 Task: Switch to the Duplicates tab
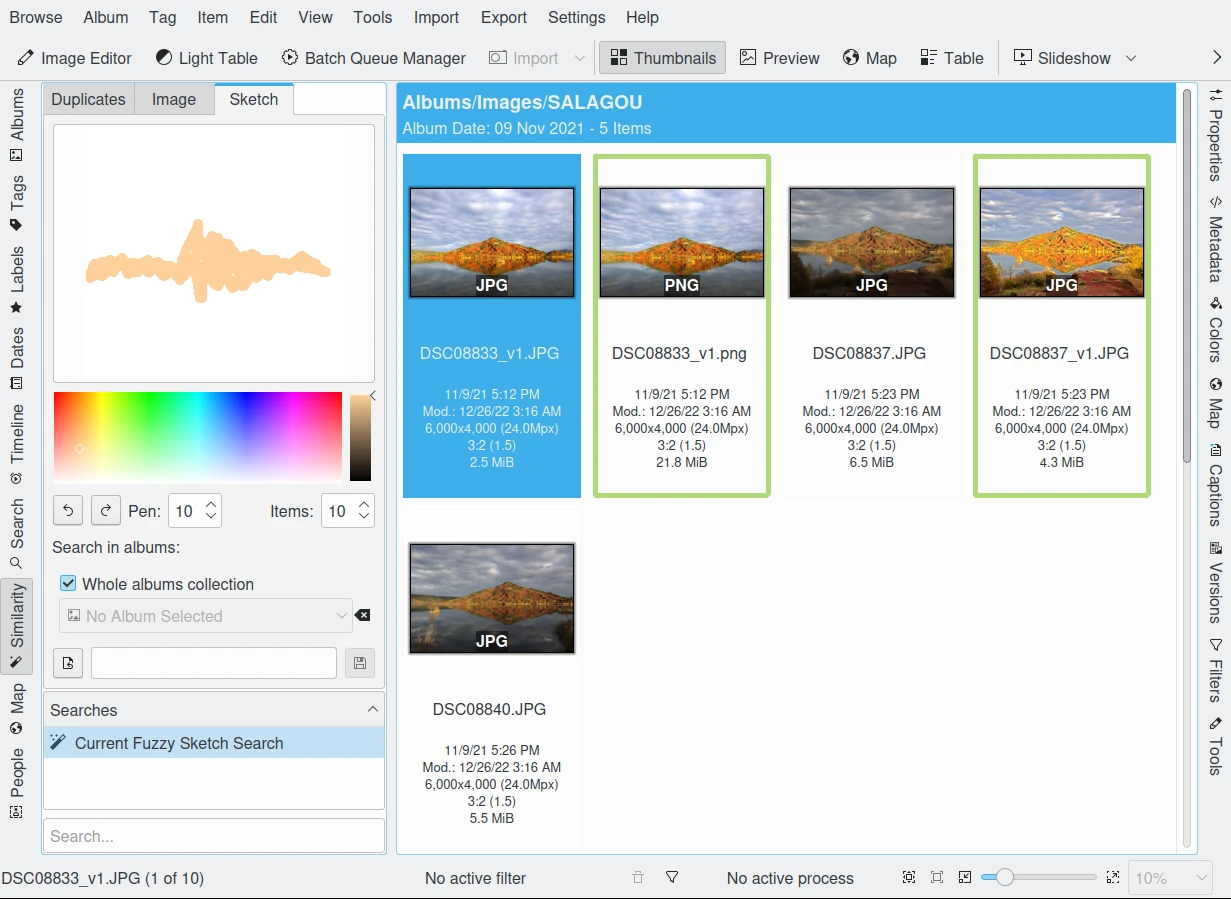[88, 99]
